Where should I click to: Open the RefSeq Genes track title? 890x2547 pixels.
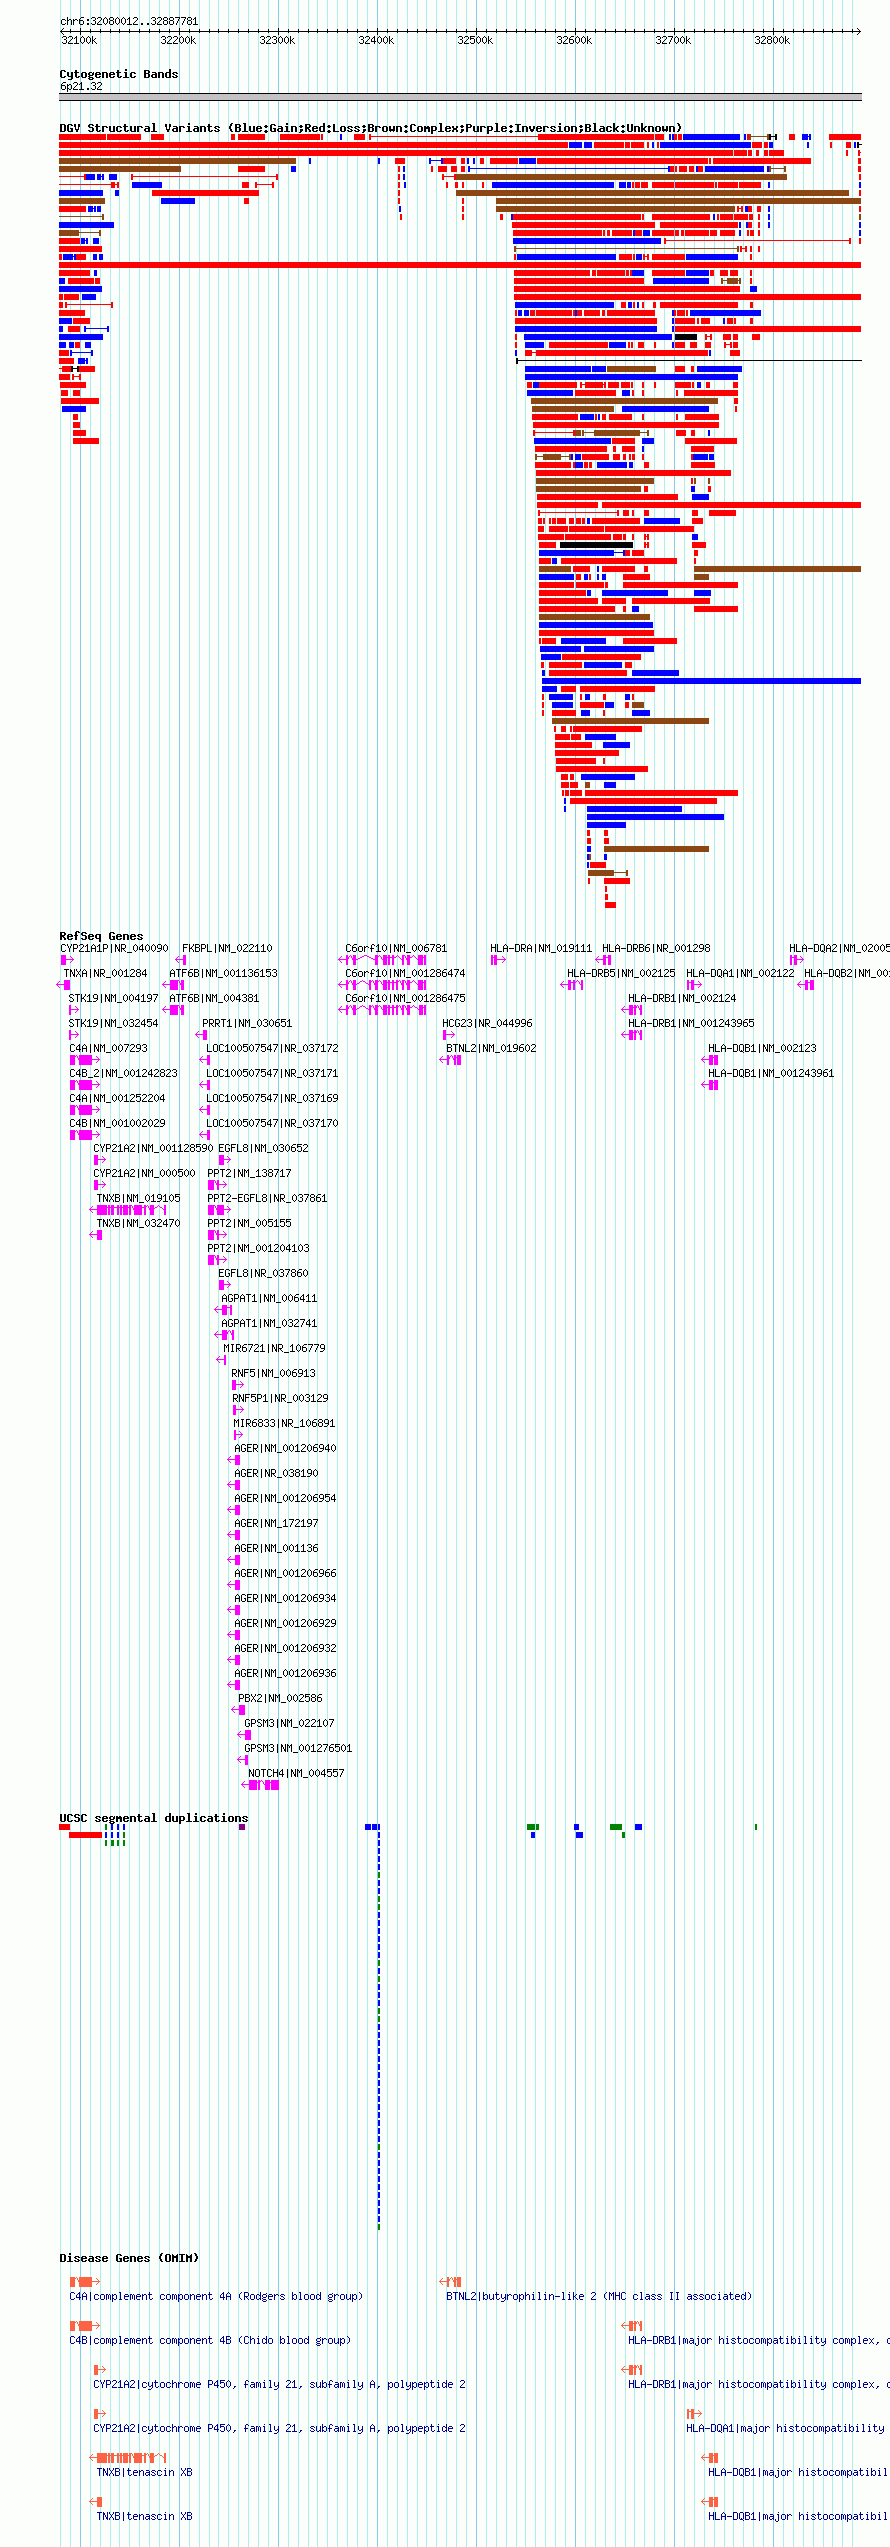click(101, 936)
